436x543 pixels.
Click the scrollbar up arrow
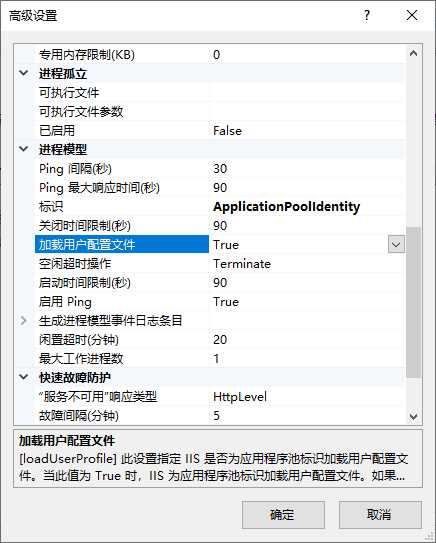(413, 53)
